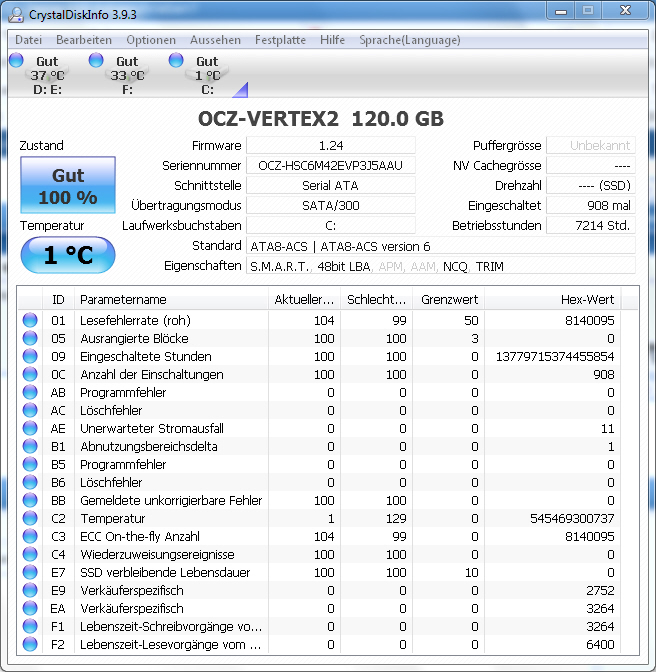Click hex value 2752 in E9 row
656x672 pixels.
(x=600, y=591)
